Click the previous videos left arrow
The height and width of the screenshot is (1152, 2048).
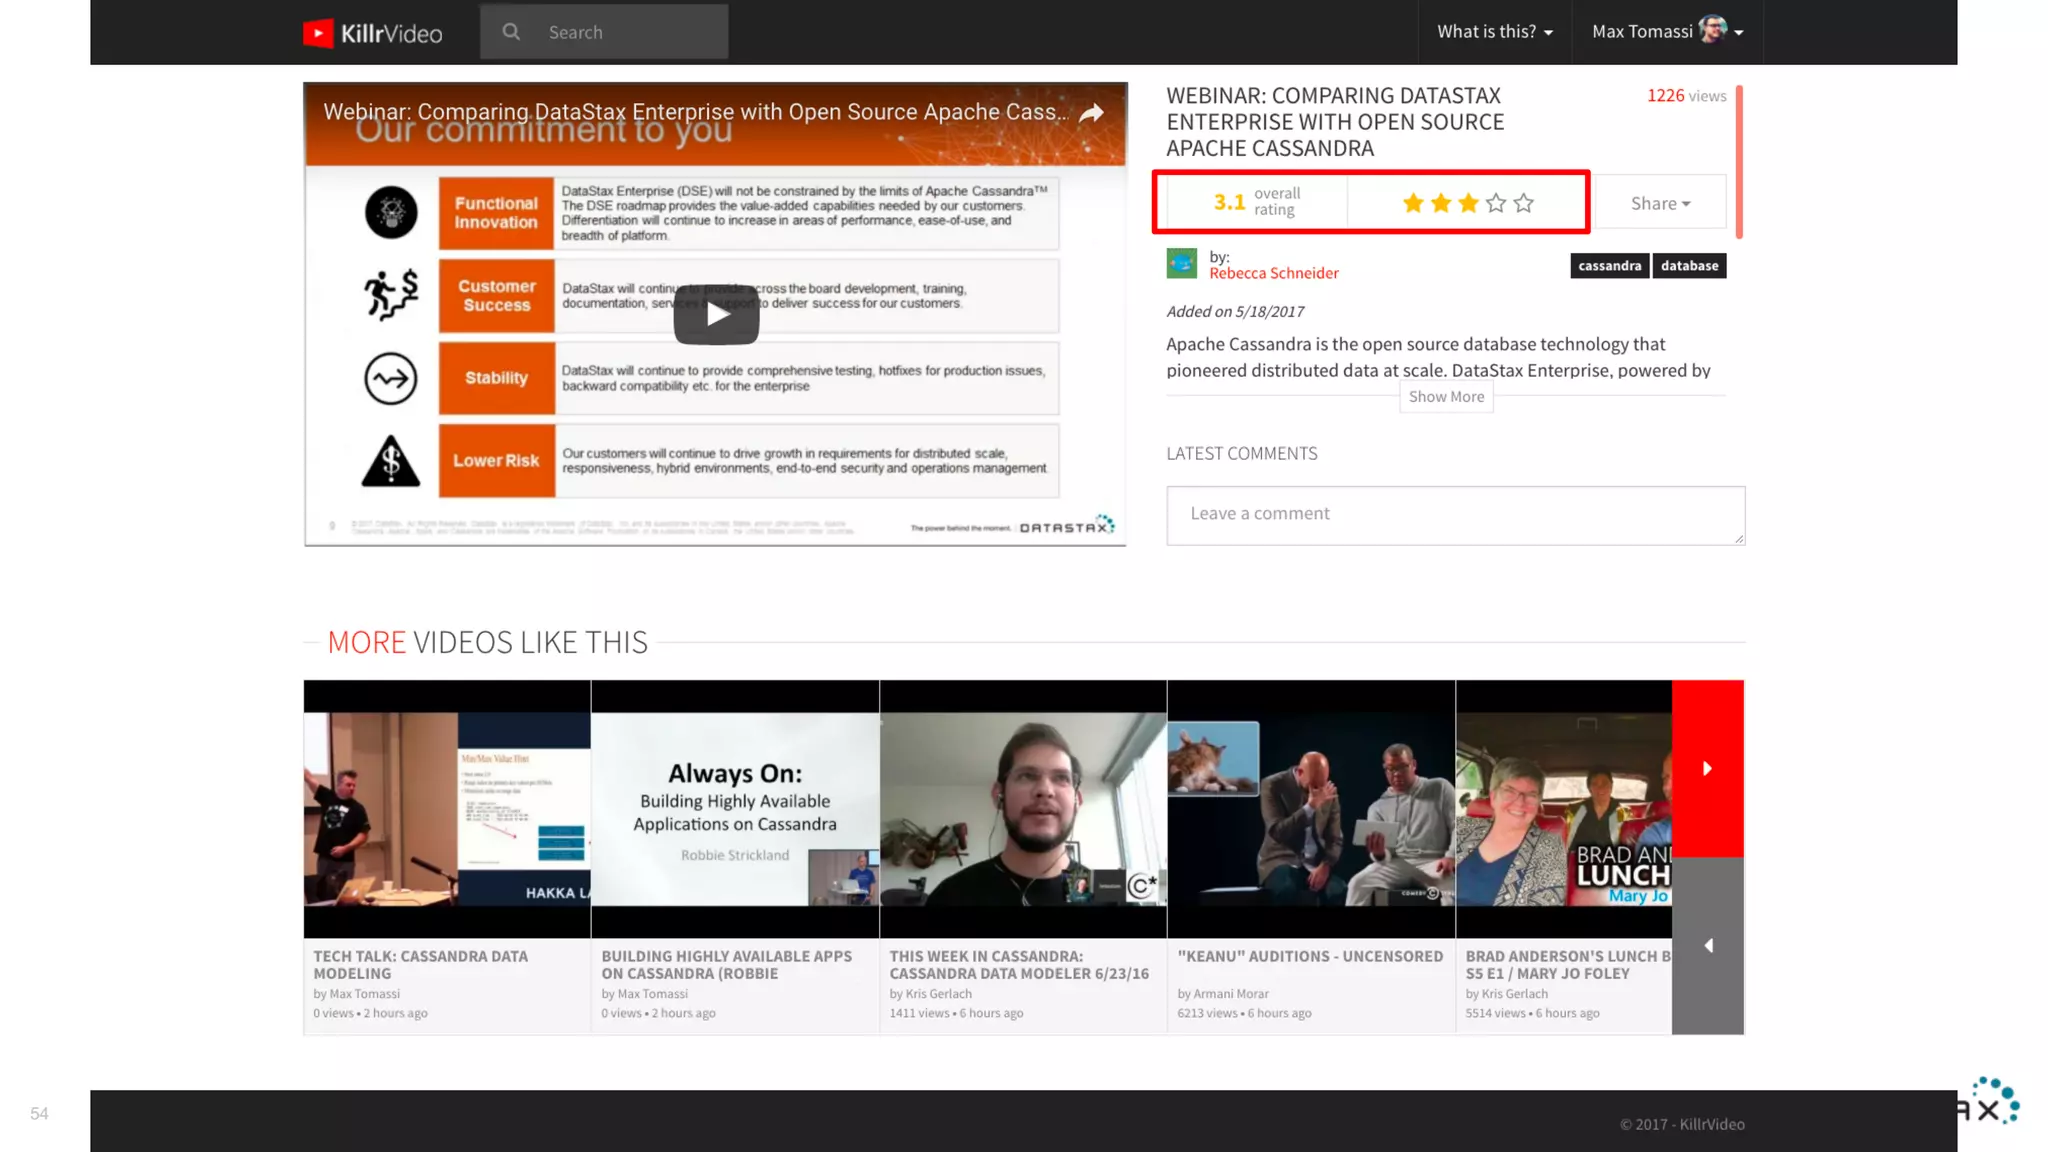[x=1707, y=945]
